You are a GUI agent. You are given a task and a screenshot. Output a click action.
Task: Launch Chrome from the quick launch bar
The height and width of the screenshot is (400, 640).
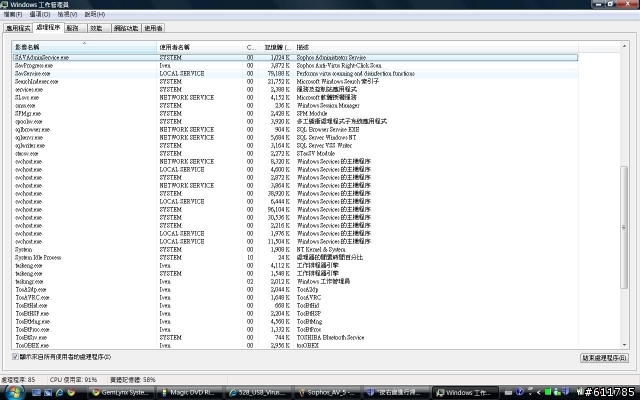tap(71, 393)
